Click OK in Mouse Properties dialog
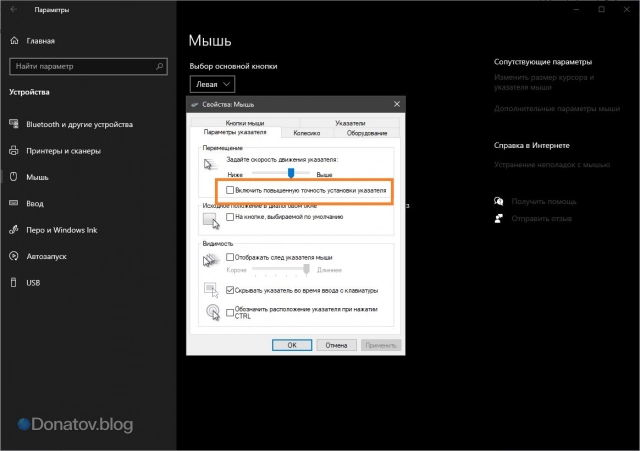The image size is (640, 451). pos(292,345)
